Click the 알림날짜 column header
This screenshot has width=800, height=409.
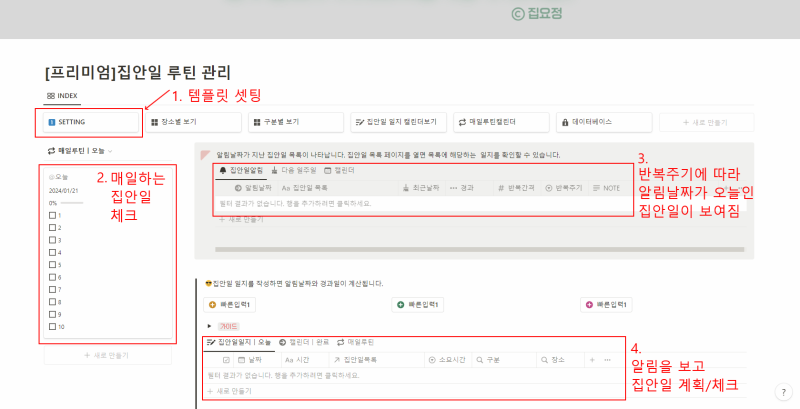[x=253, y=188]
